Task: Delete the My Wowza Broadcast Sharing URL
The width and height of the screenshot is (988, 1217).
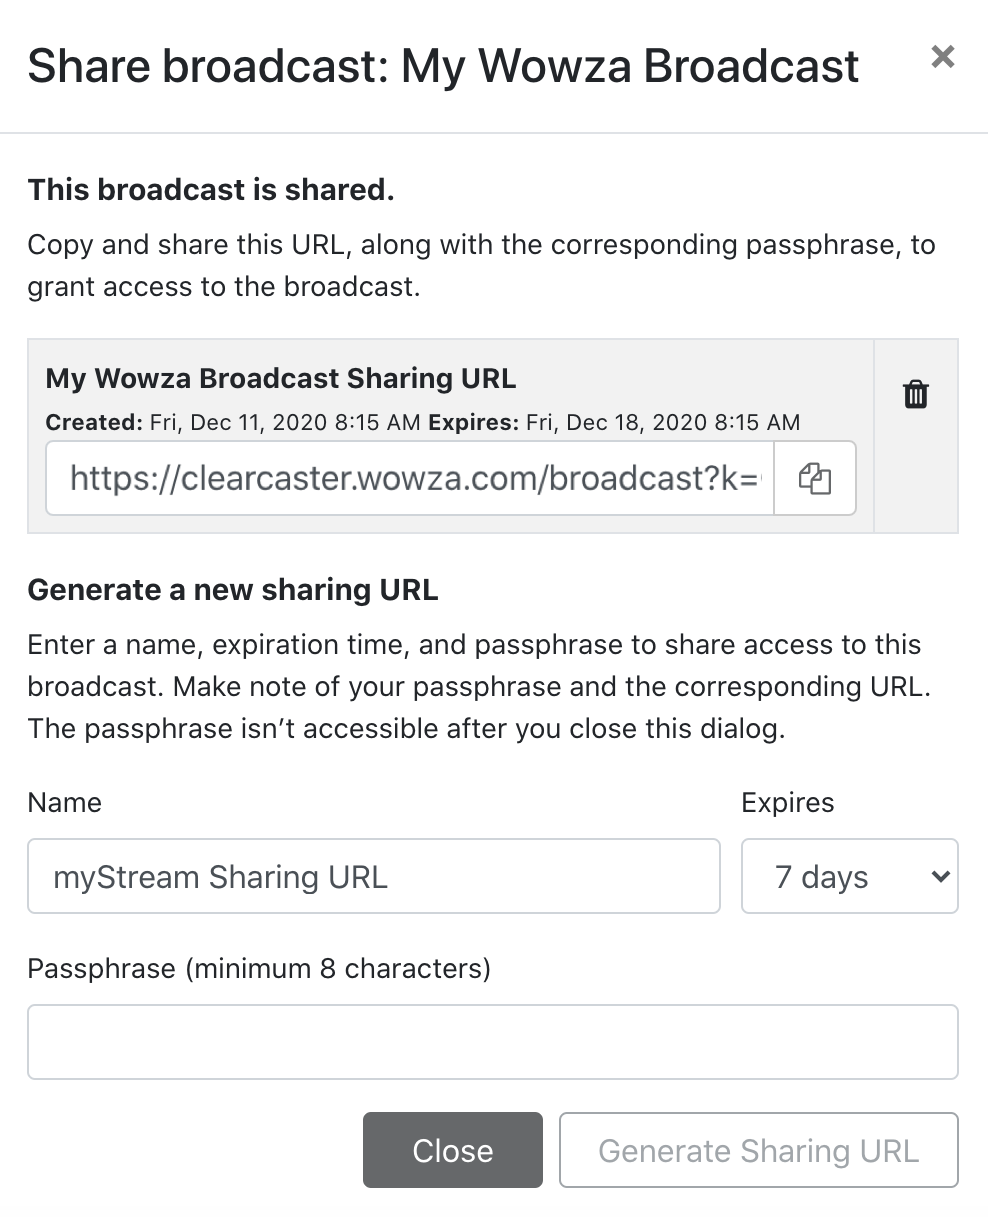Action: point(916,394)
